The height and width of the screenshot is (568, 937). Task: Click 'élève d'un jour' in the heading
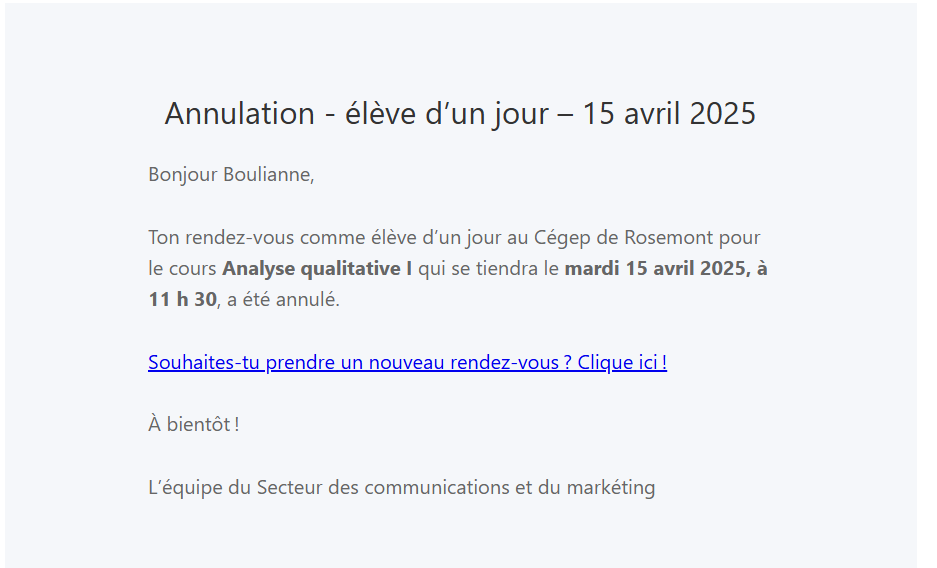(446, 114)
